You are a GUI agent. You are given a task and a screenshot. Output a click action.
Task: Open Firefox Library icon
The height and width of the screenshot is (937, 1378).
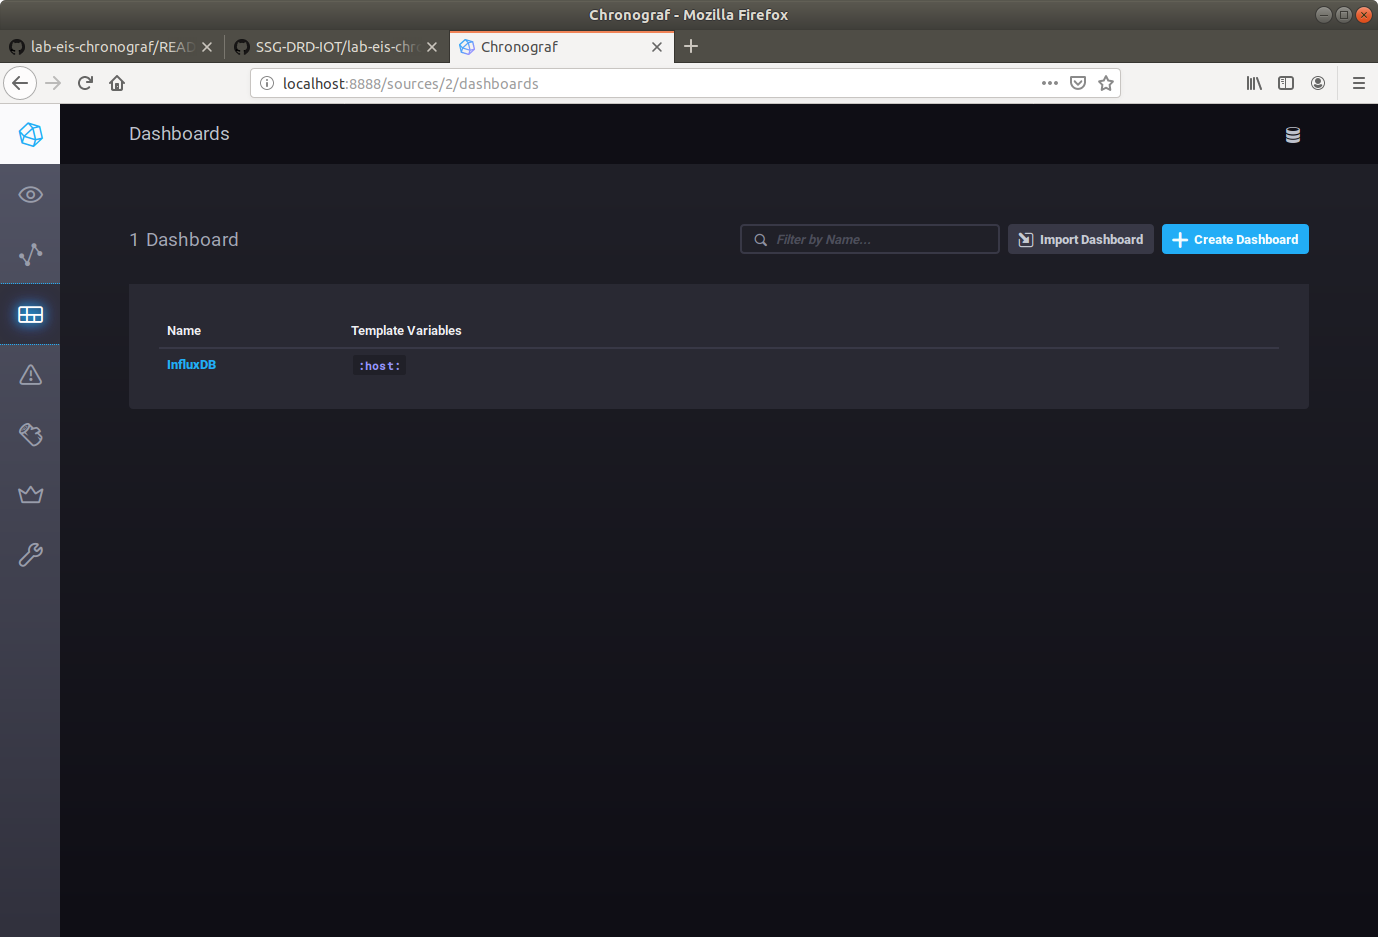1254,83
